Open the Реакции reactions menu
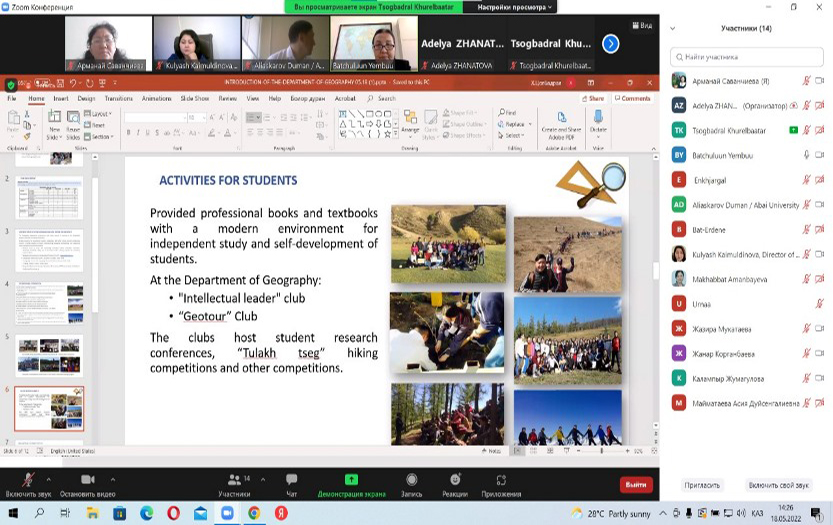Screen dimensions: 833x525 (455, 480)
